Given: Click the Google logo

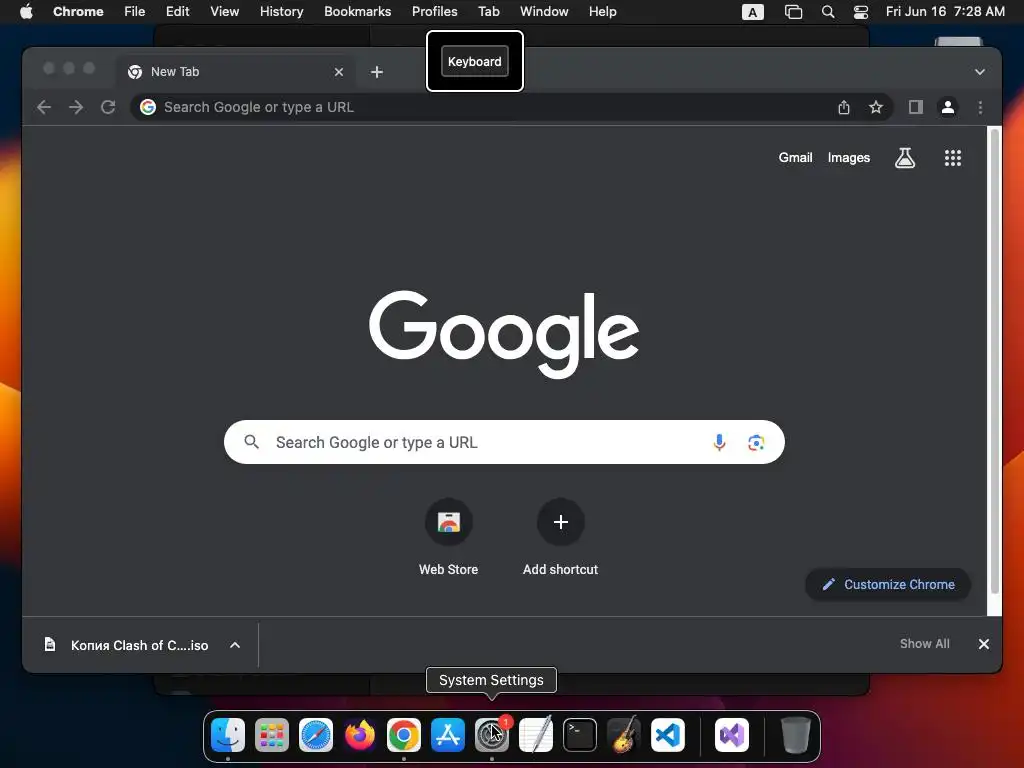Looking at the screenshot, I should [x=504, y=334].
